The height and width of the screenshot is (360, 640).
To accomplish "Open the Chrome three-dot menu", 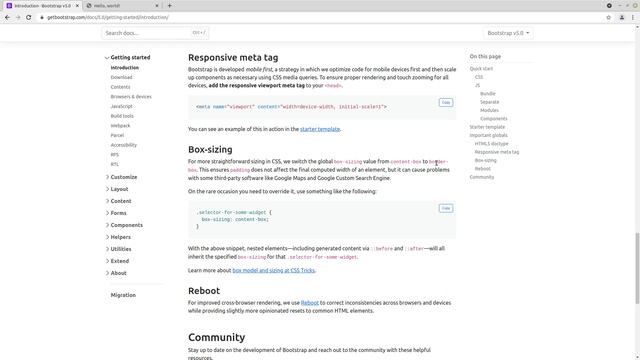I will pyautogui.click(x=633, y=18).
